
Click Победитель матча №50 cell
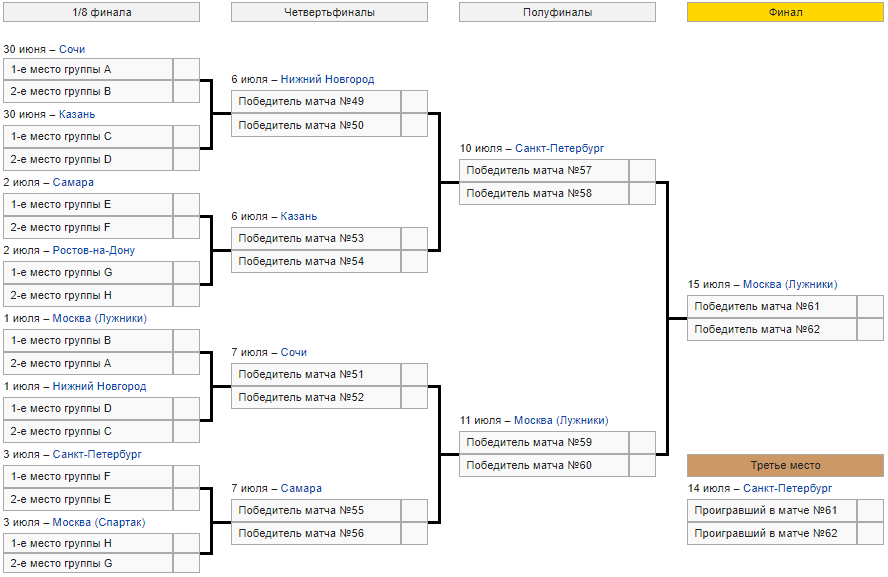316,125
